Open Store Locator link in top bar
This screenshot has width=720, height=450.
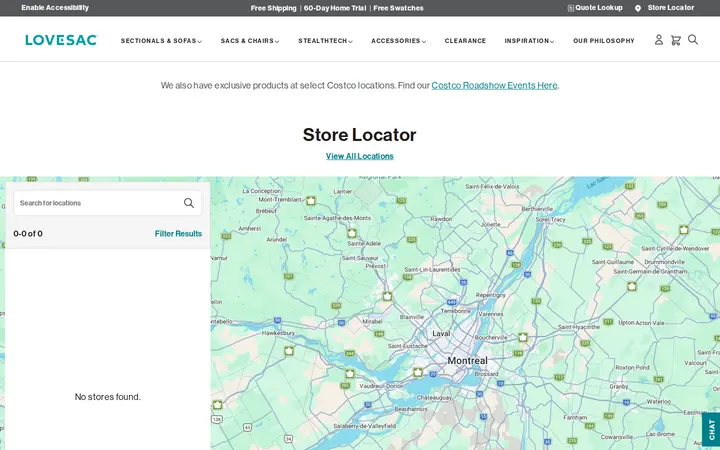click(x=671, y=8)
